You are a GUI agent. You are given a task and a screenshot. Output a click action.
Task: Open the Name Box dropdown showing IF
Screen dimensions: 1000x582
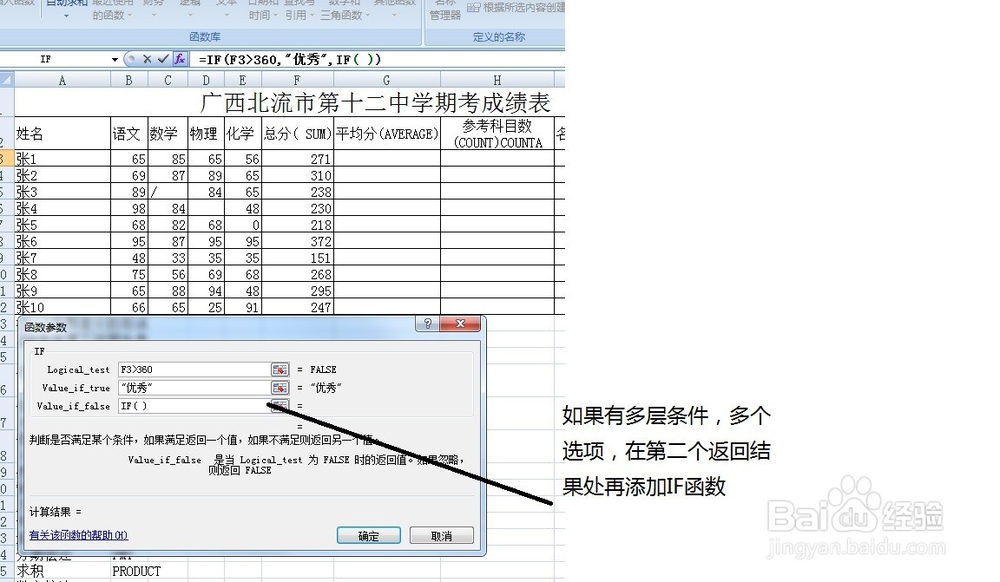[115, 59]
